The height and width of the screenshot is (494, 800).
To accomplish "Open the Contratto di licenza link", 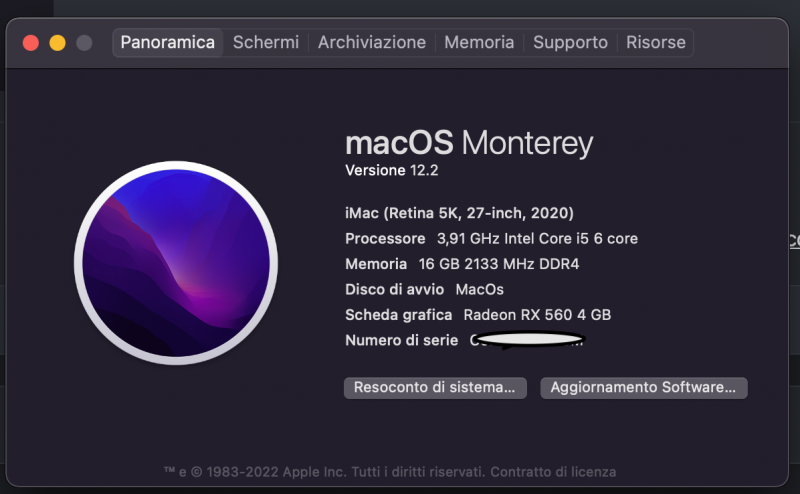I will click(553, 472).
